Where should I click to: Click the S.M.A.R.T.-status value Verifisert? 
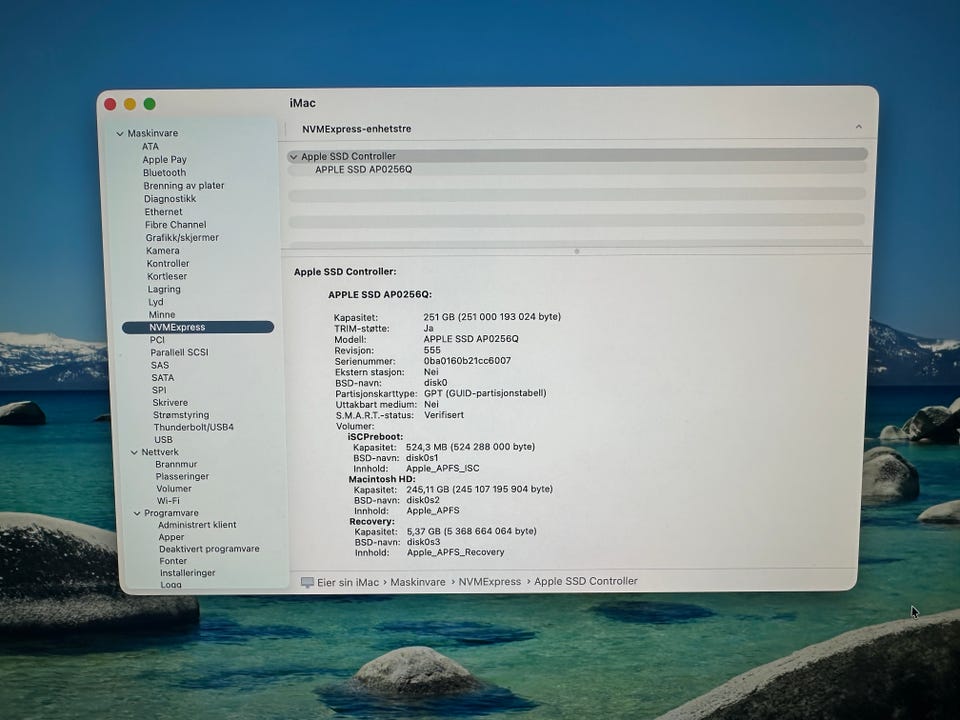(444, 415)
